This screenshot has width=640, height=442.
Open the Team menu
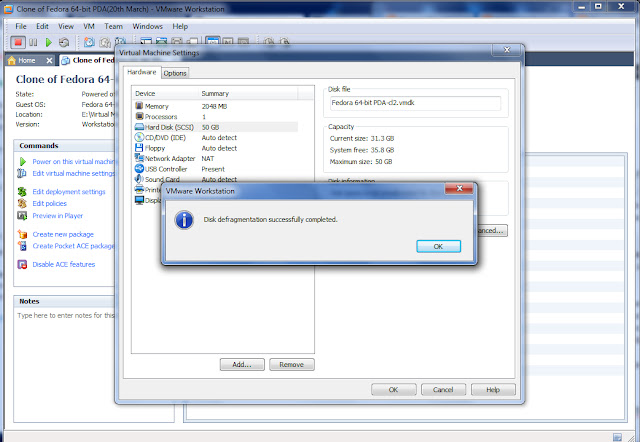pos(113,26)
